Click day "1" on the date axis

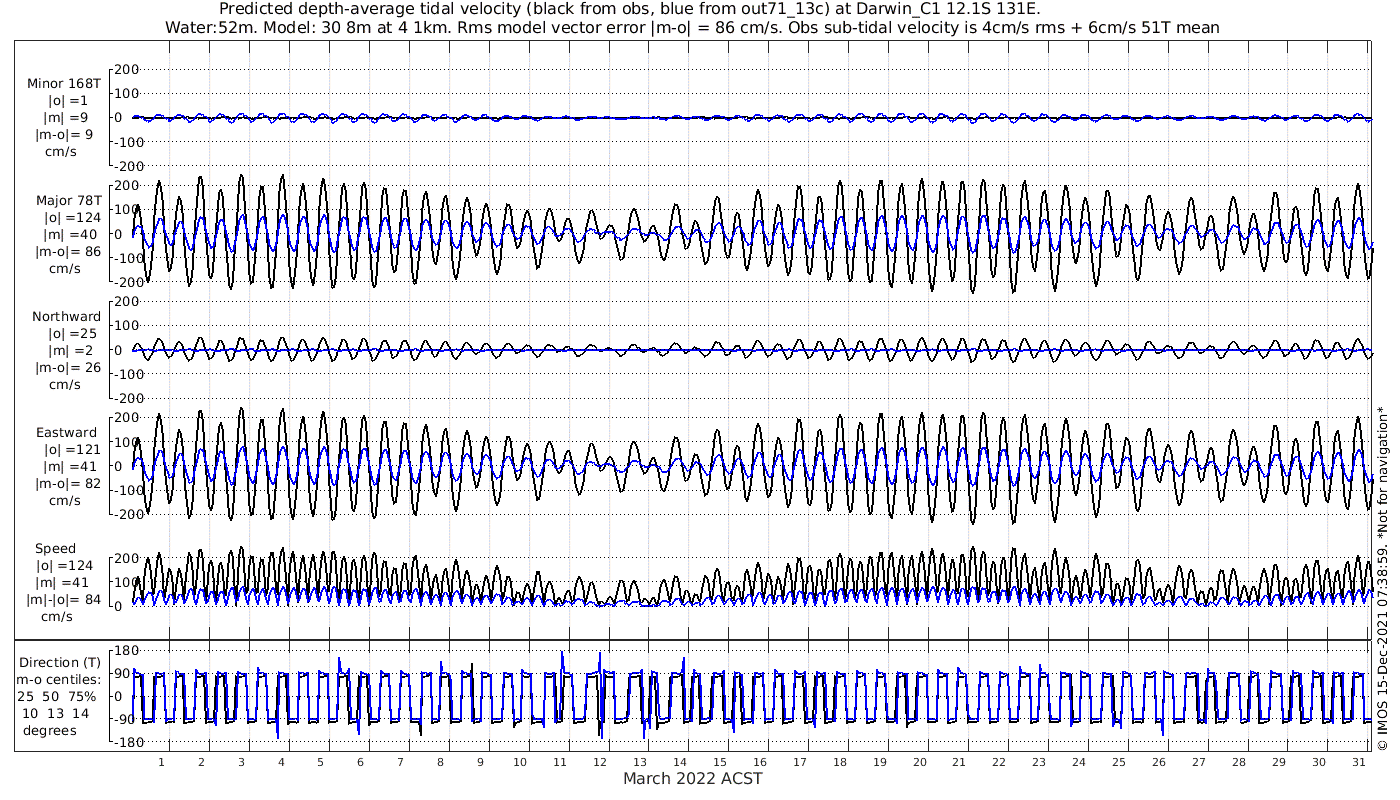[161, 762]
